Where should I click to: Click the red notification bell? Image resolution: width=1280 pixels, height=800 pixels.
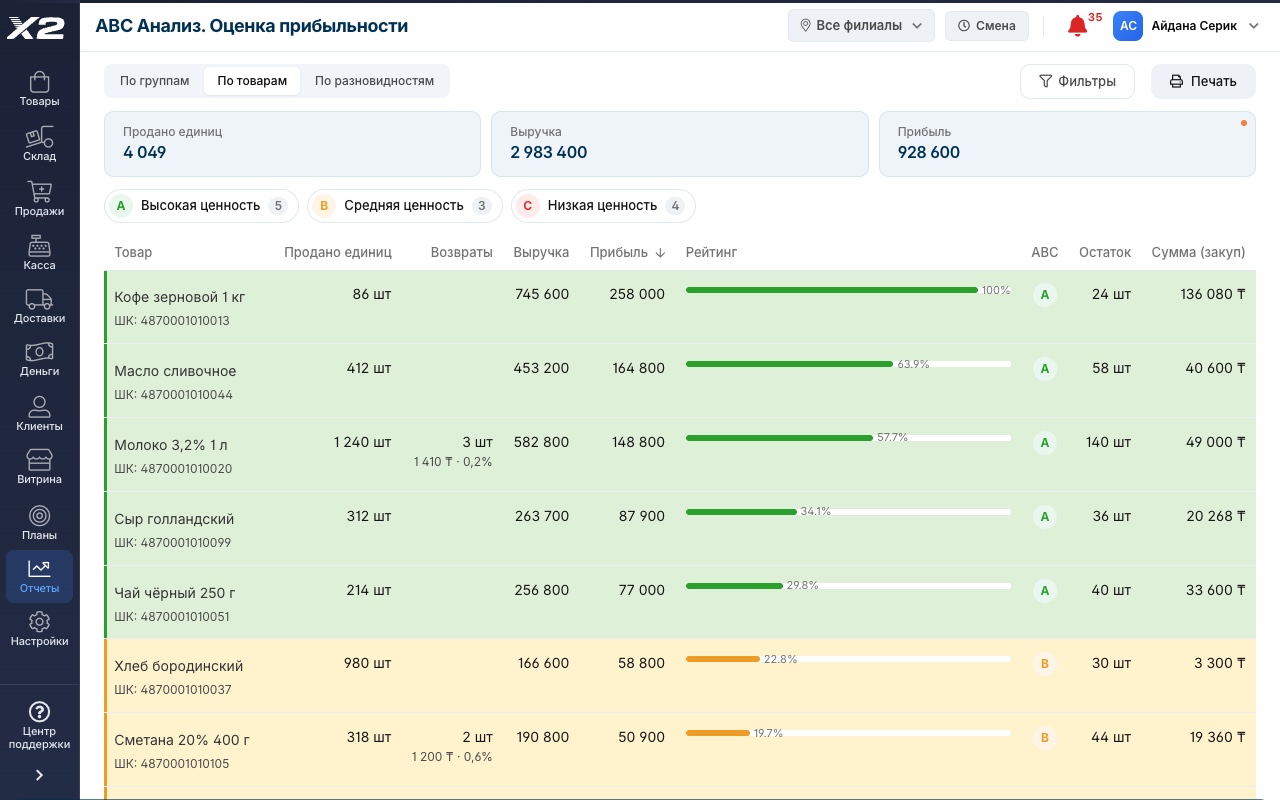click(1077, 26)
